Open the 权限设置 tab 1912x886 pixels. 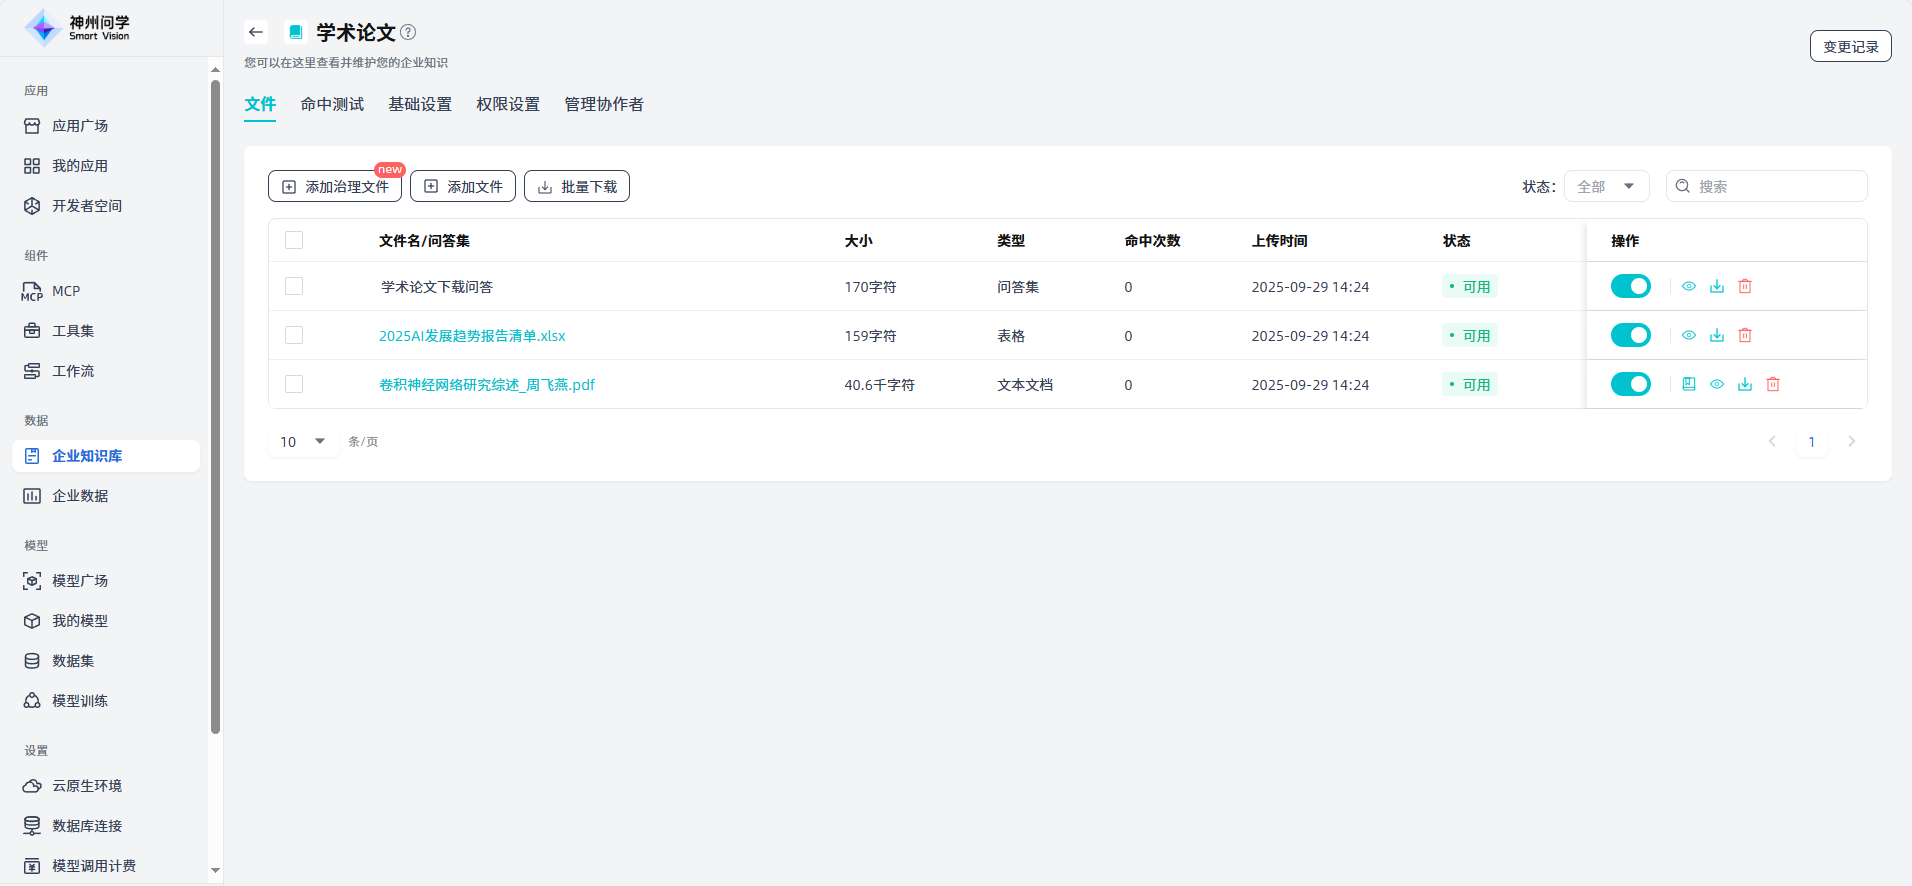point(507,104)
